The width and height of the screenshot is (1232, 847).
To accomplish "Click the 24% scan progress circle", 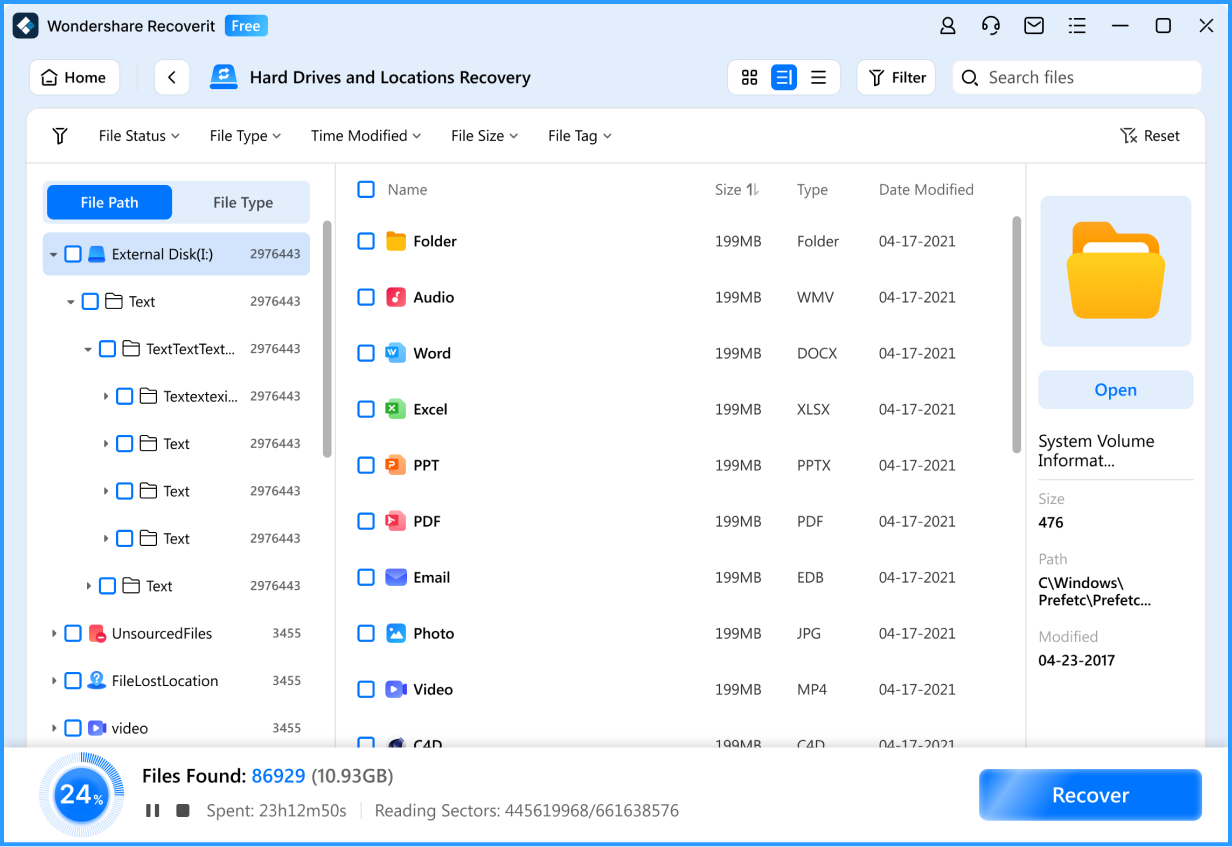I will (82, 796).
